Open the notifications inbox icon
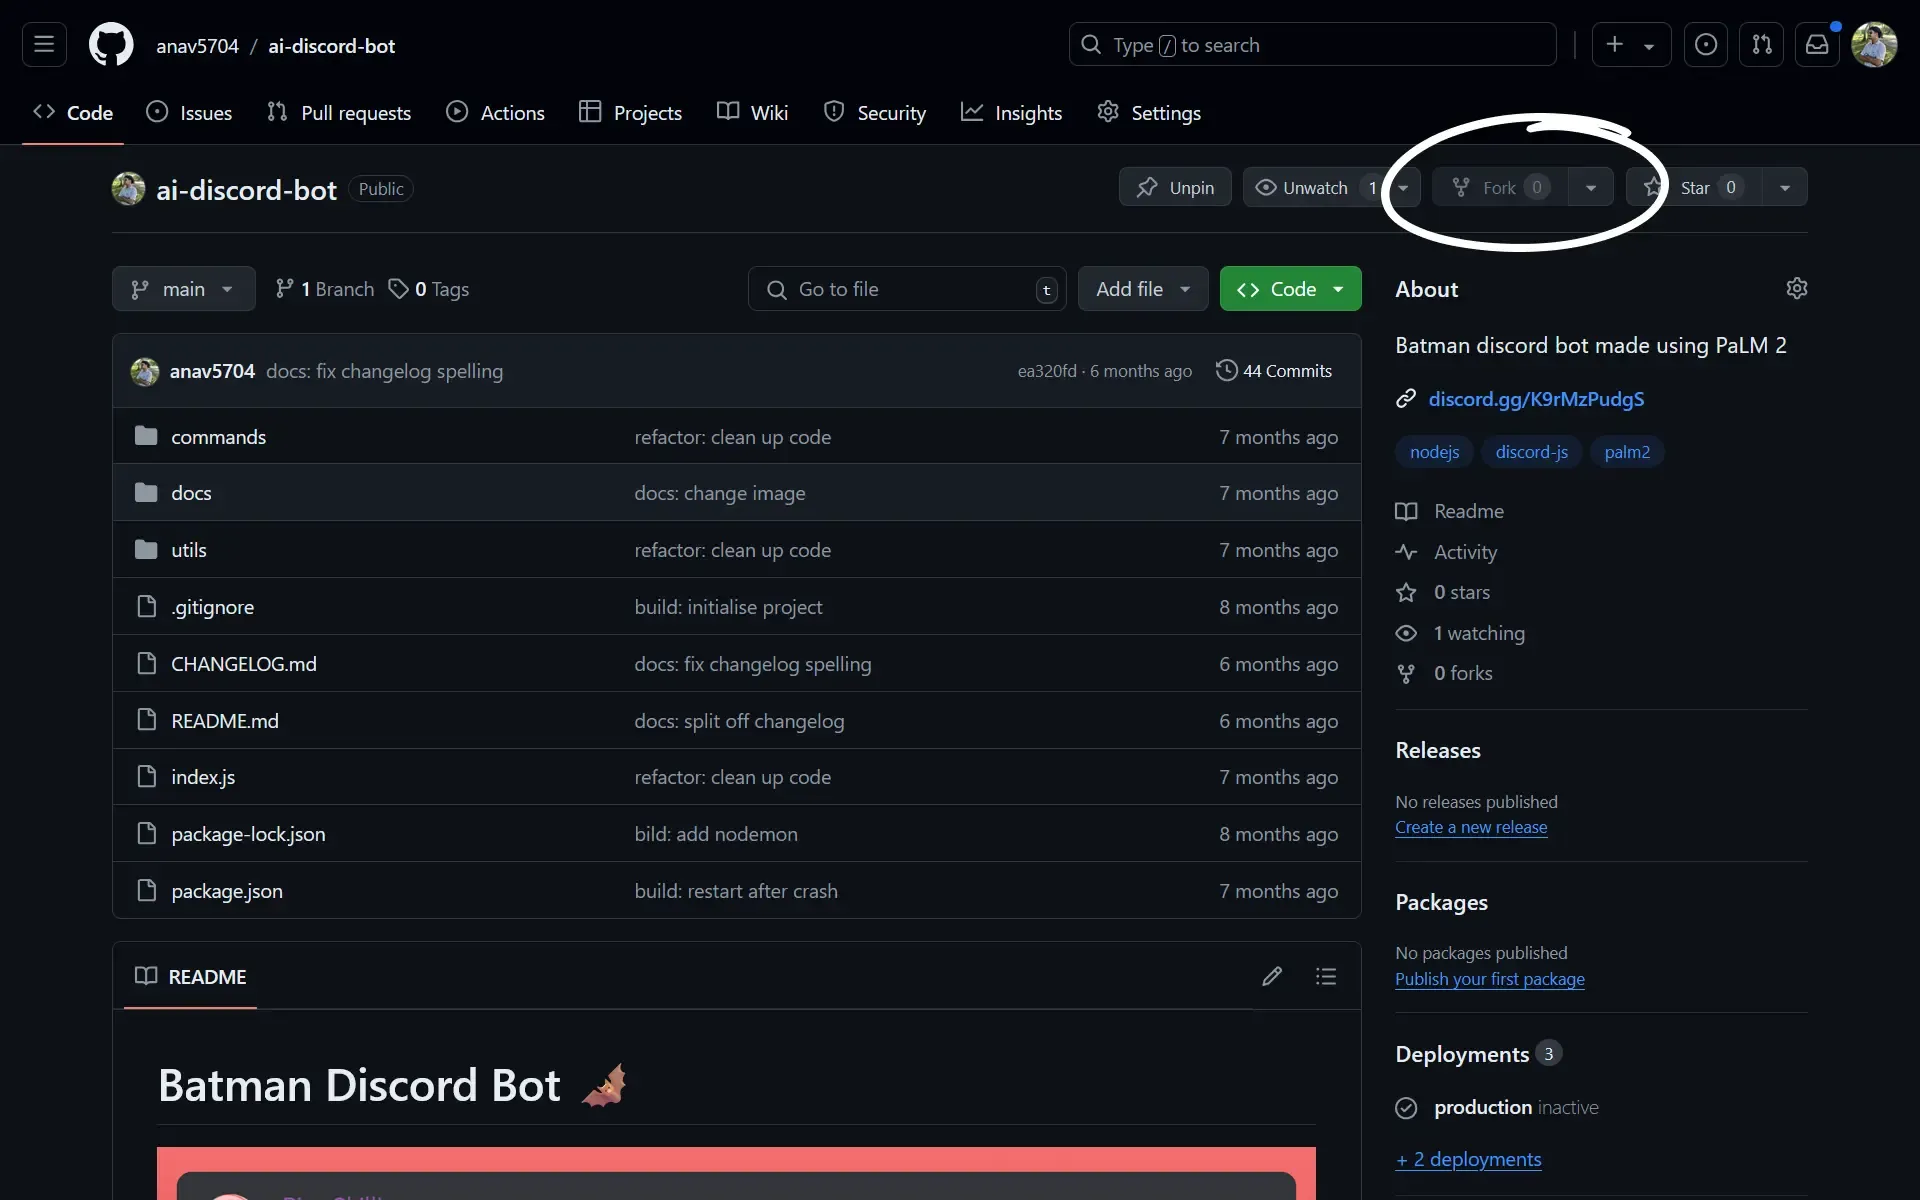Image resolution: width=1920 pixels, height=1200 pixels. pos(1817,45)
